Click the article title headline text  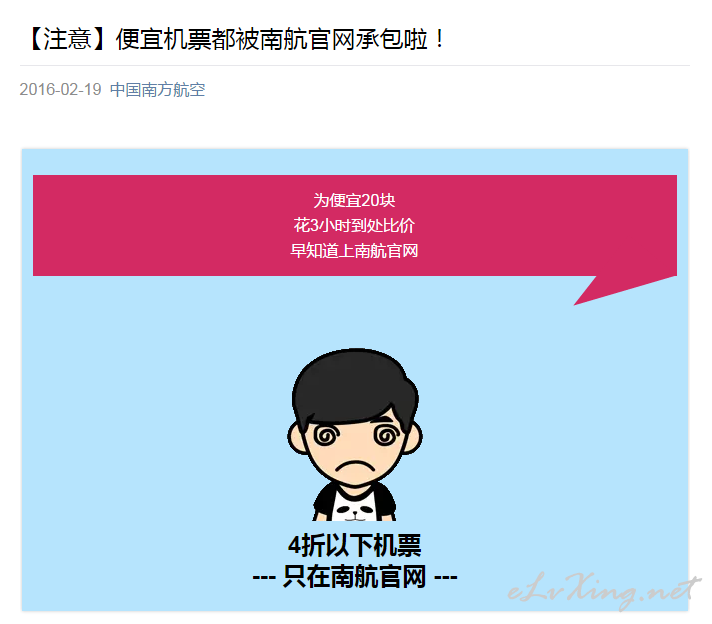(x=234, y=39)
